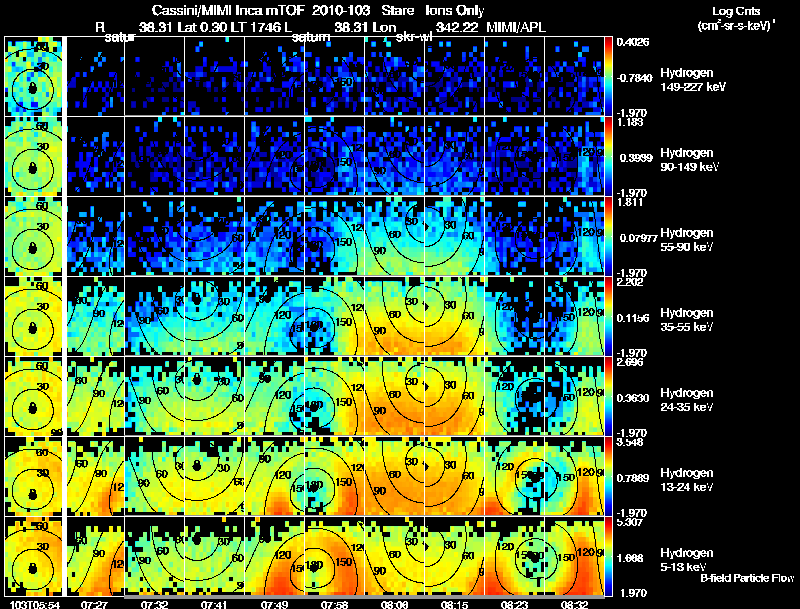Click the 07:27 time label

pos(94,604)
